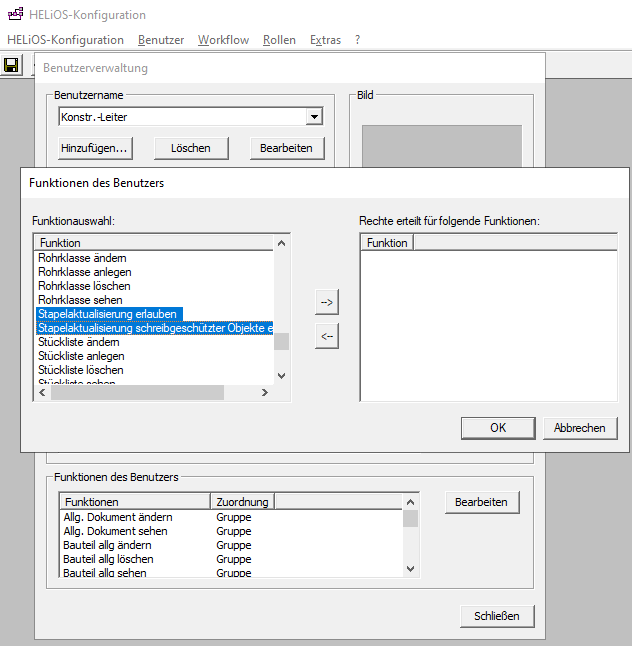
Task: Click the gray Bild picture preview area
Action: click(x=442, y=146)
